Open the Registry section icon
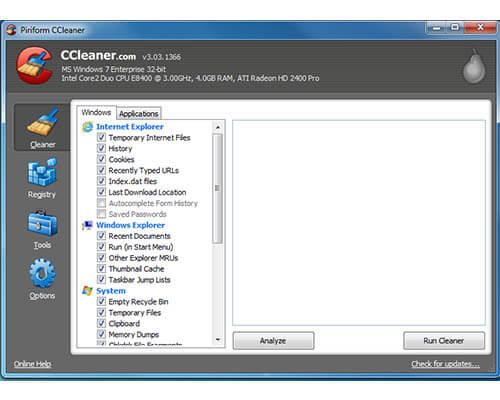Viewport: 500px width, 400px height. point(42,172)
